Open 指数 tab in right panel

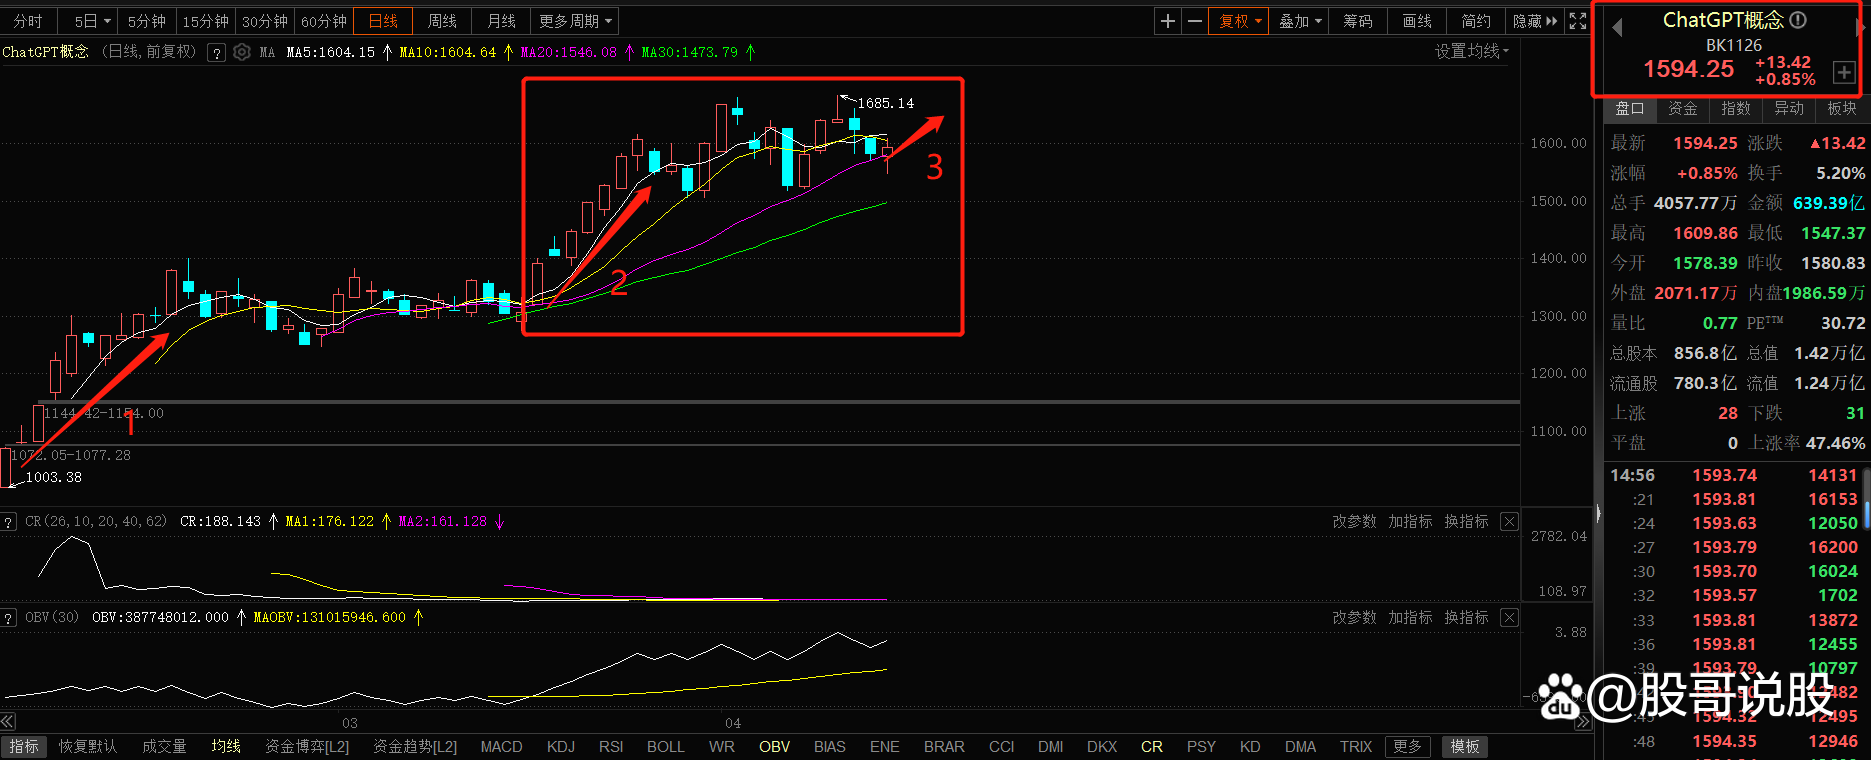(x=1736, y=109)
